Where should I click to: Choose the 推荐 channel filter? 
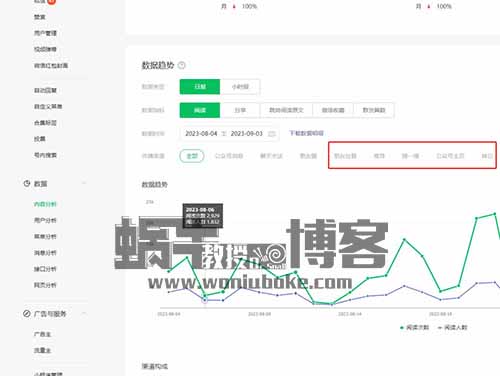pos(379,156)
